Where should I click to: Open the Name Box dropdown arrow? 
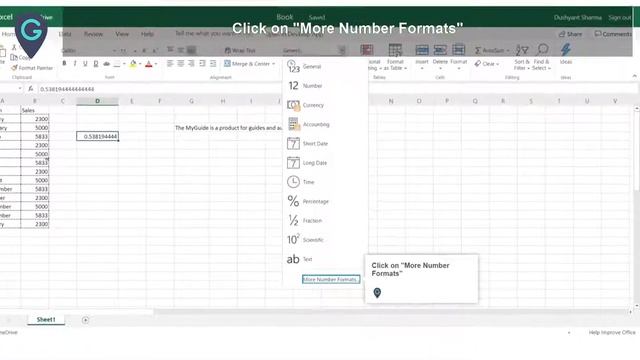tap(19, 89)
